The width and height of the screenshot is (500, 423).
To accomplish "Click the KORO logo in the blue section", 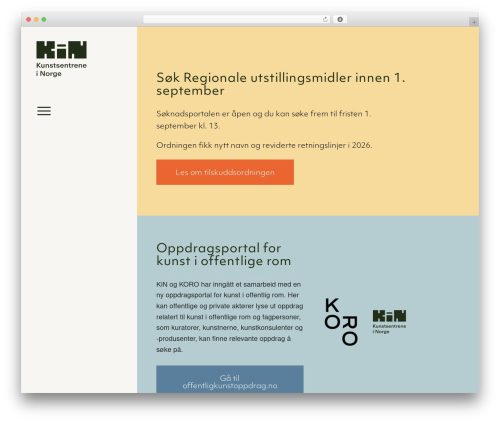I will [x=341, y=322].
